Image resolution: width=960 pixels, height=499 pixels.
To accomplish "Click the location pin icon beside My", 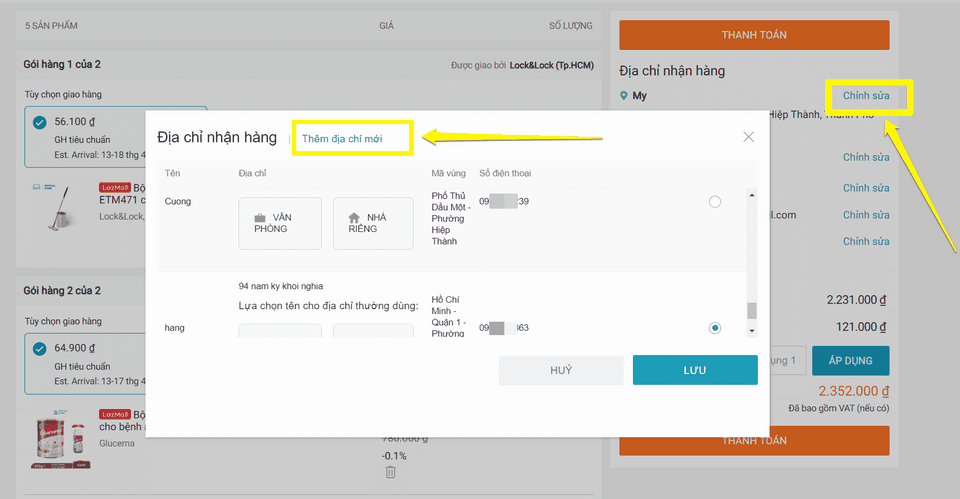I will (624, 96).
